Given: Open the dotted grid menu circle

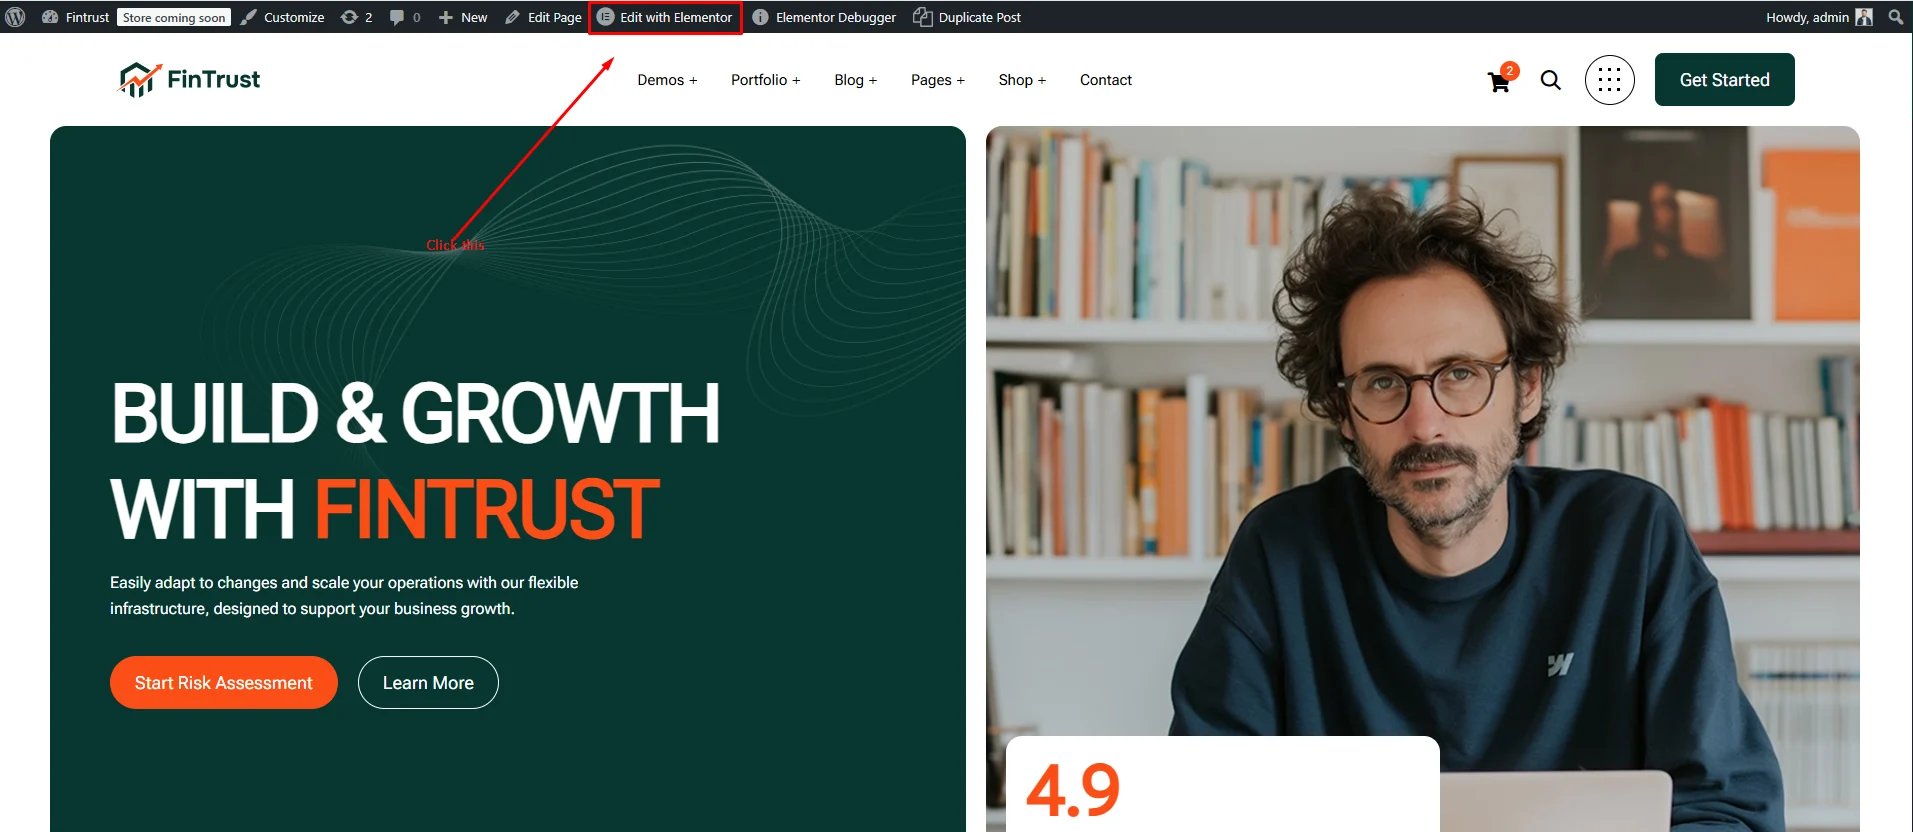Looking at the screenshot, I should 1610,80.
